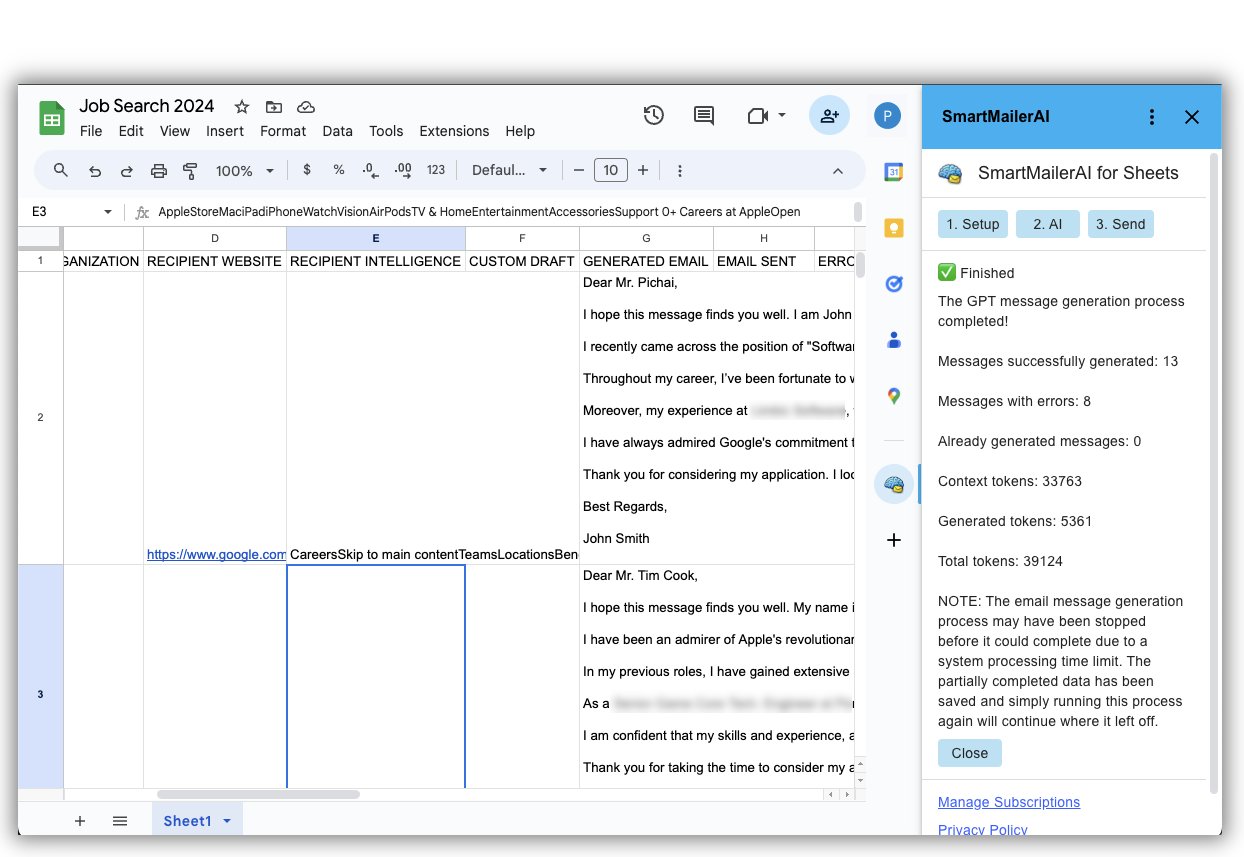The image size is (1244, 857).
Task: Open the Manage Subscriptions link
Action: tap(1009, 802)
